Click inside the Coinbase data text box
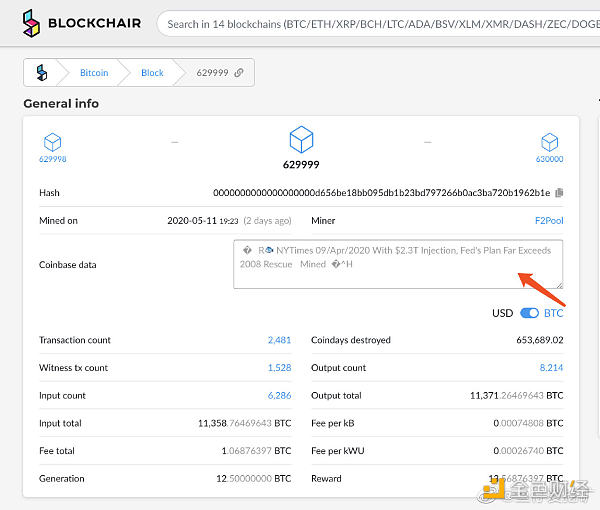This screenshot has height=510, width=600. point(398,265)
